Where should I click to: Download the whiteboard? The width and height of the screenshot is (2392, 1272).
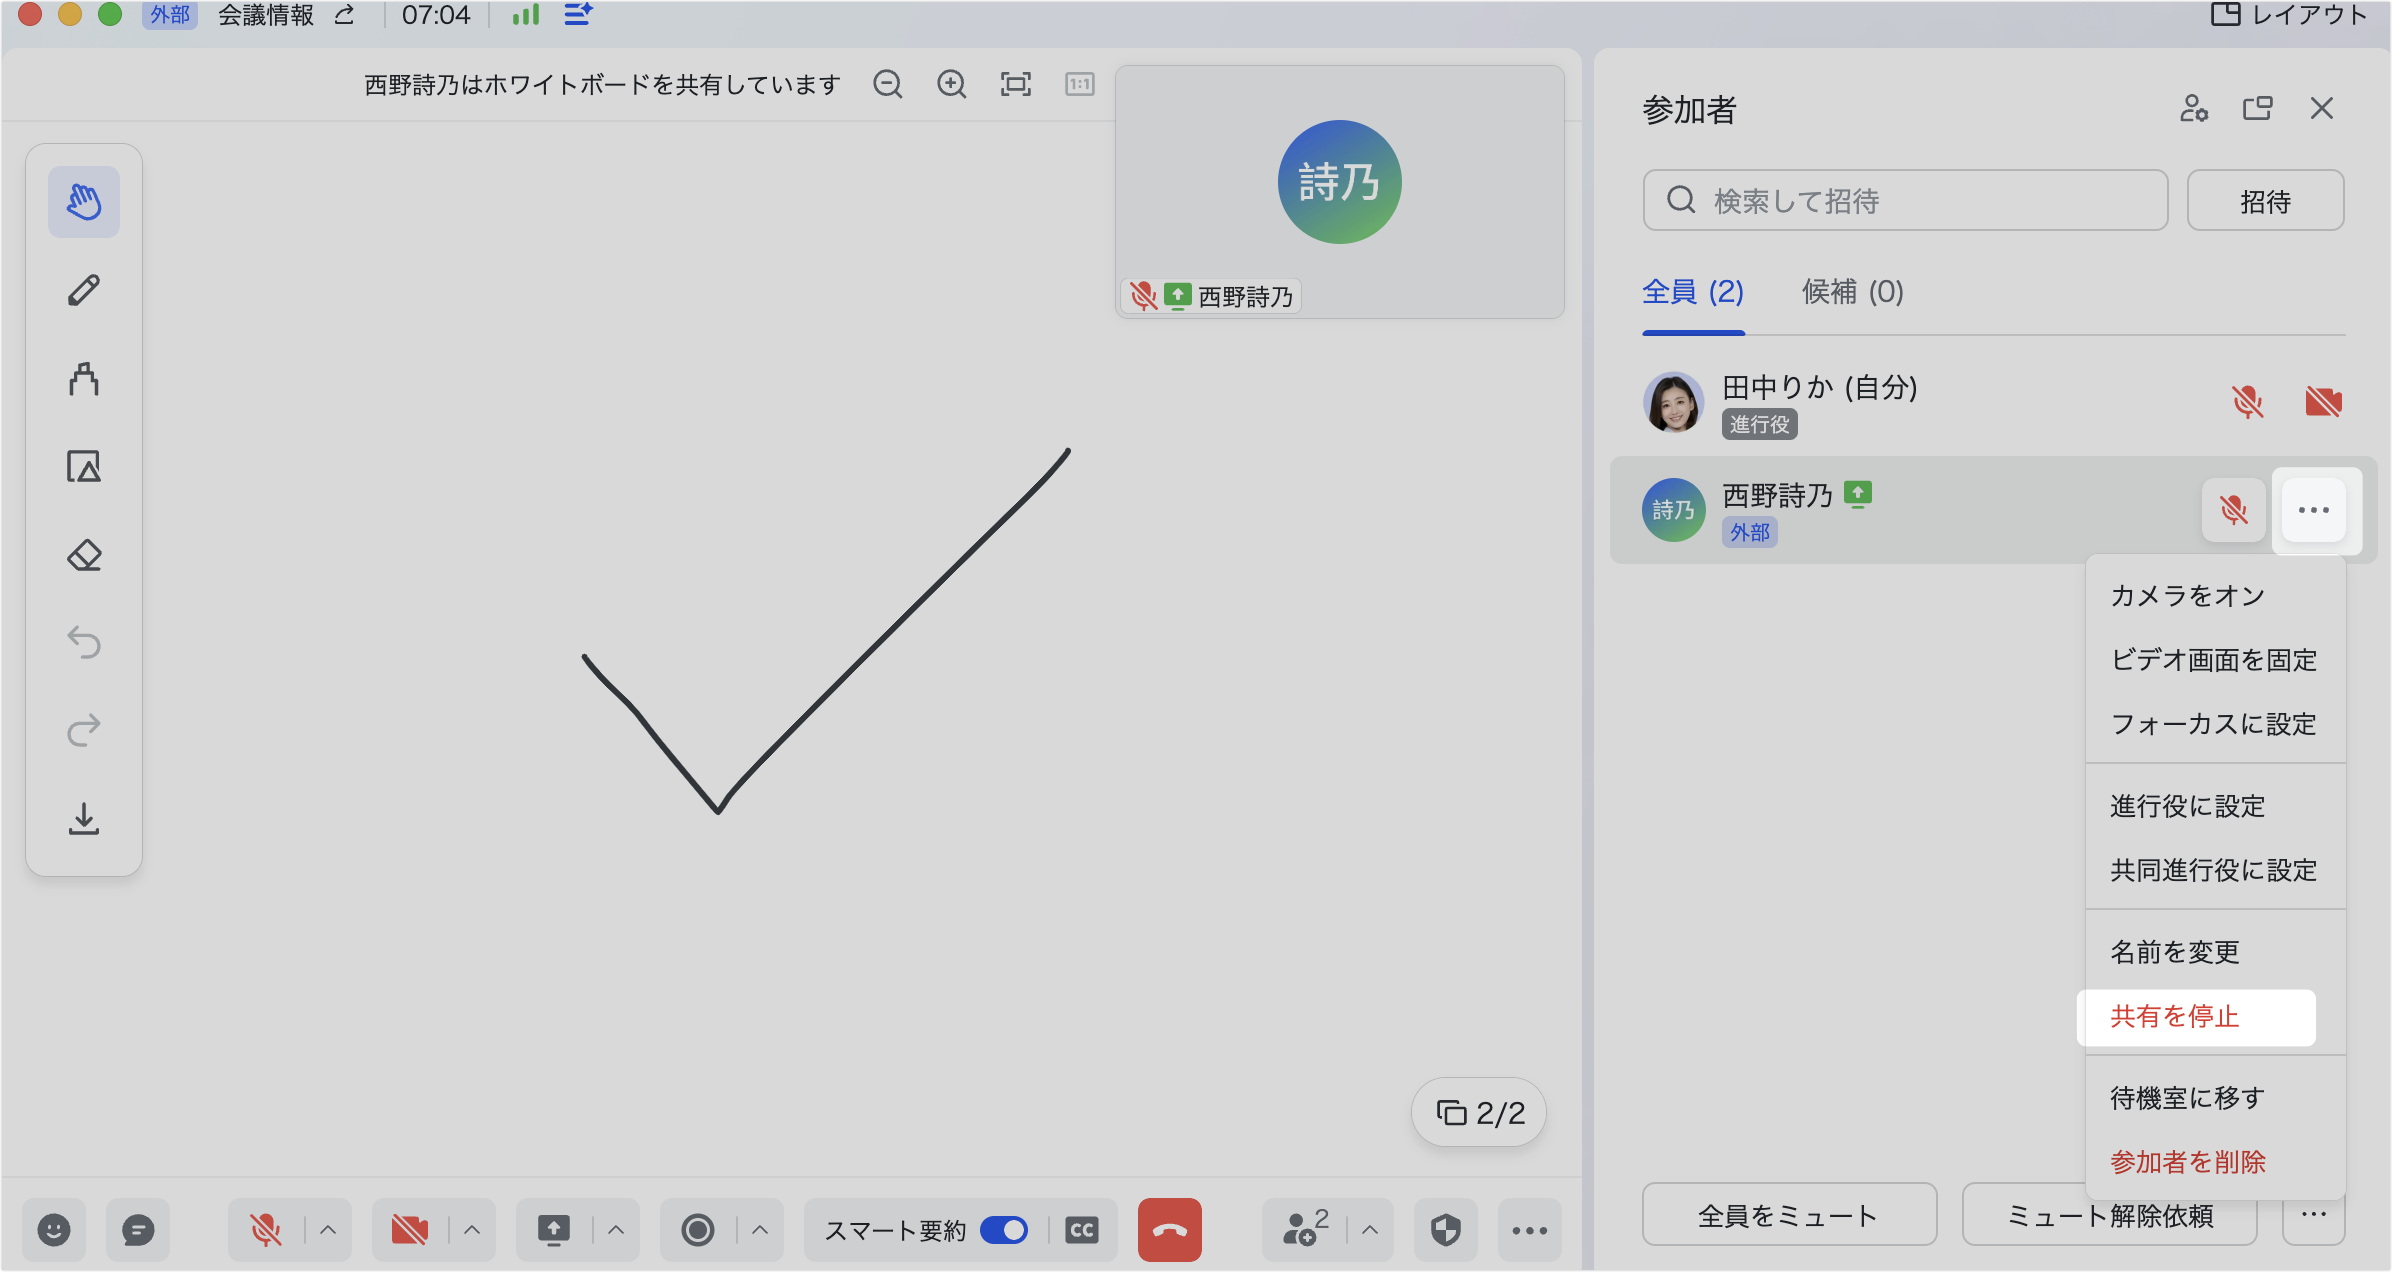point(84,819)
